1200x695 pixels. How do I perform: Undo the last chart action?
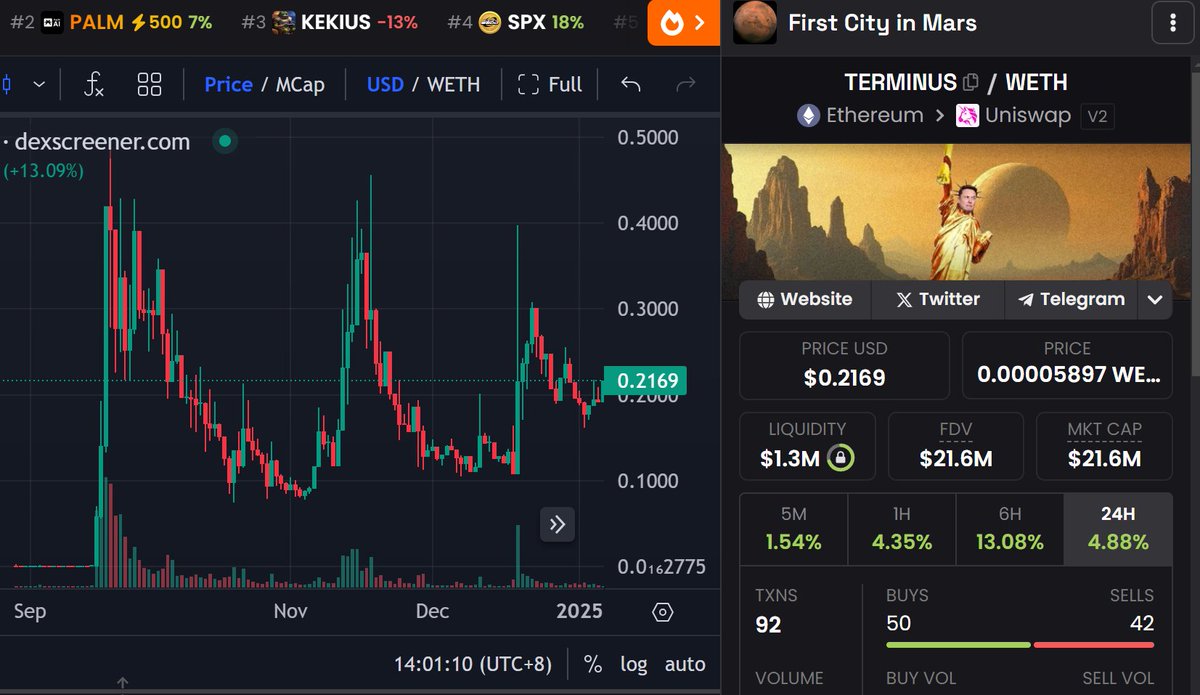(x=630, y=84)
